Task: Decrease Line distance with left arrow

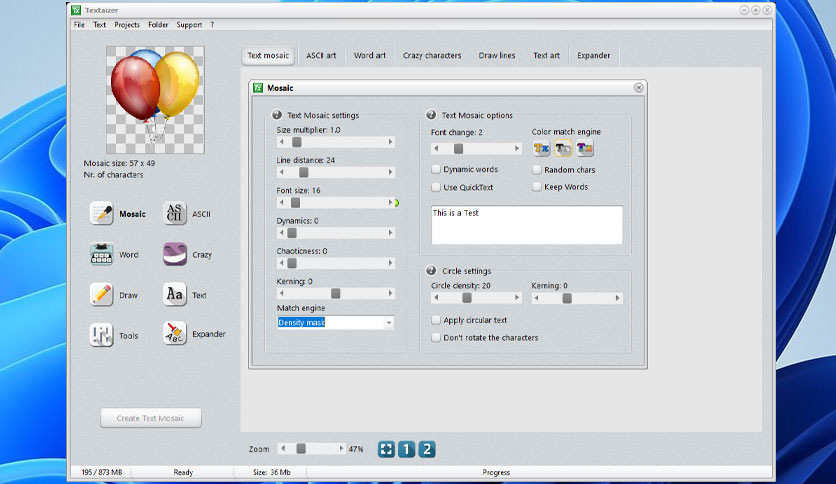Action: tap(282, 172)
